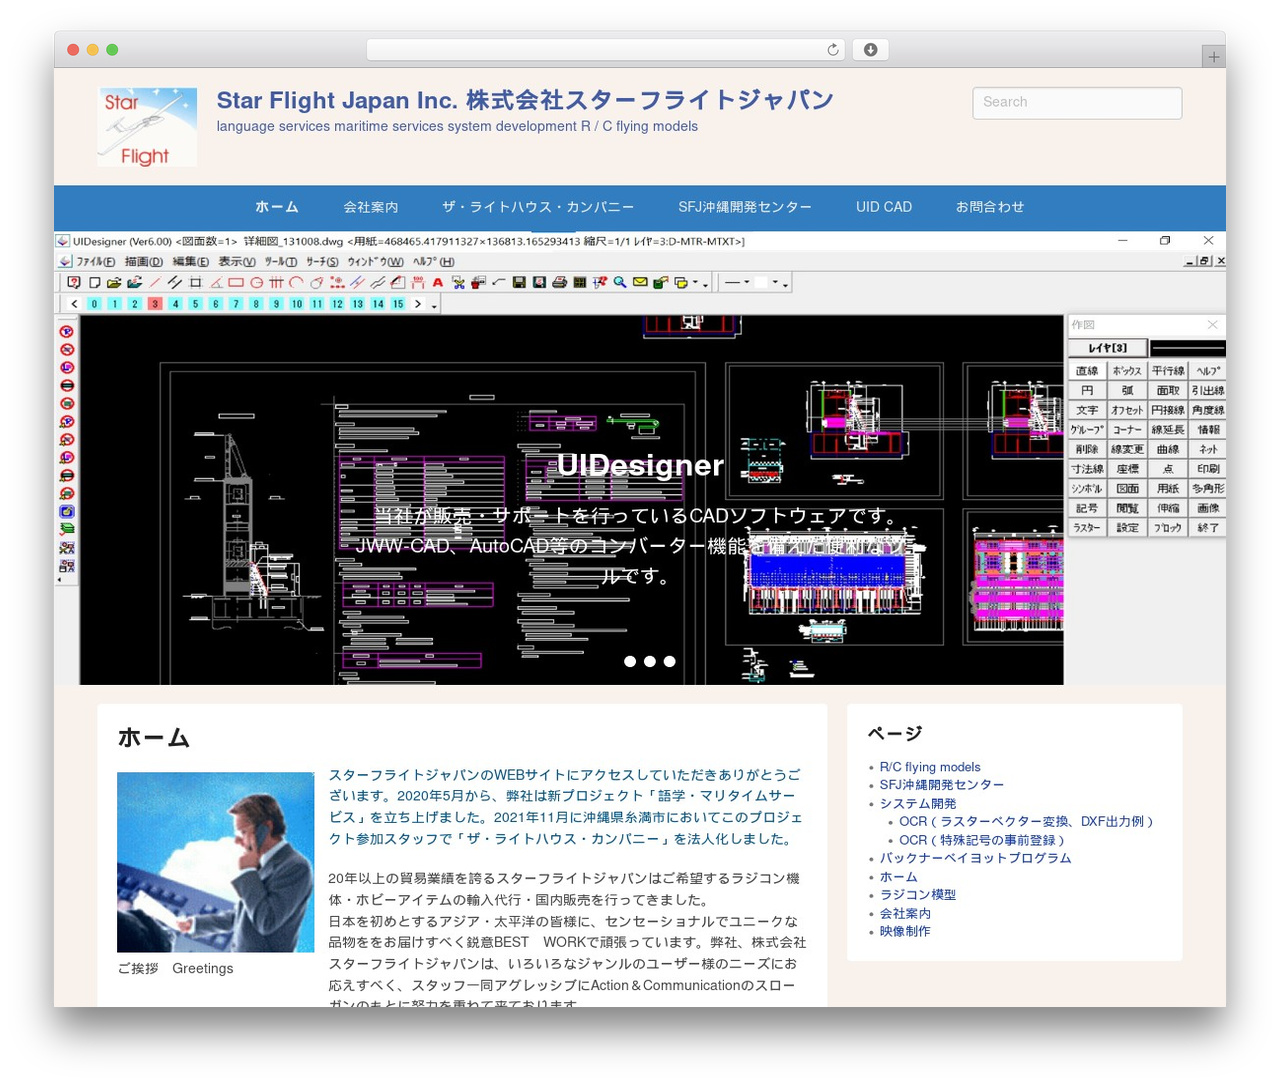Viewport: 1280px width, 1084px height.
Task: Click the UIDesigner slide heading
Action: click(640, 465)
